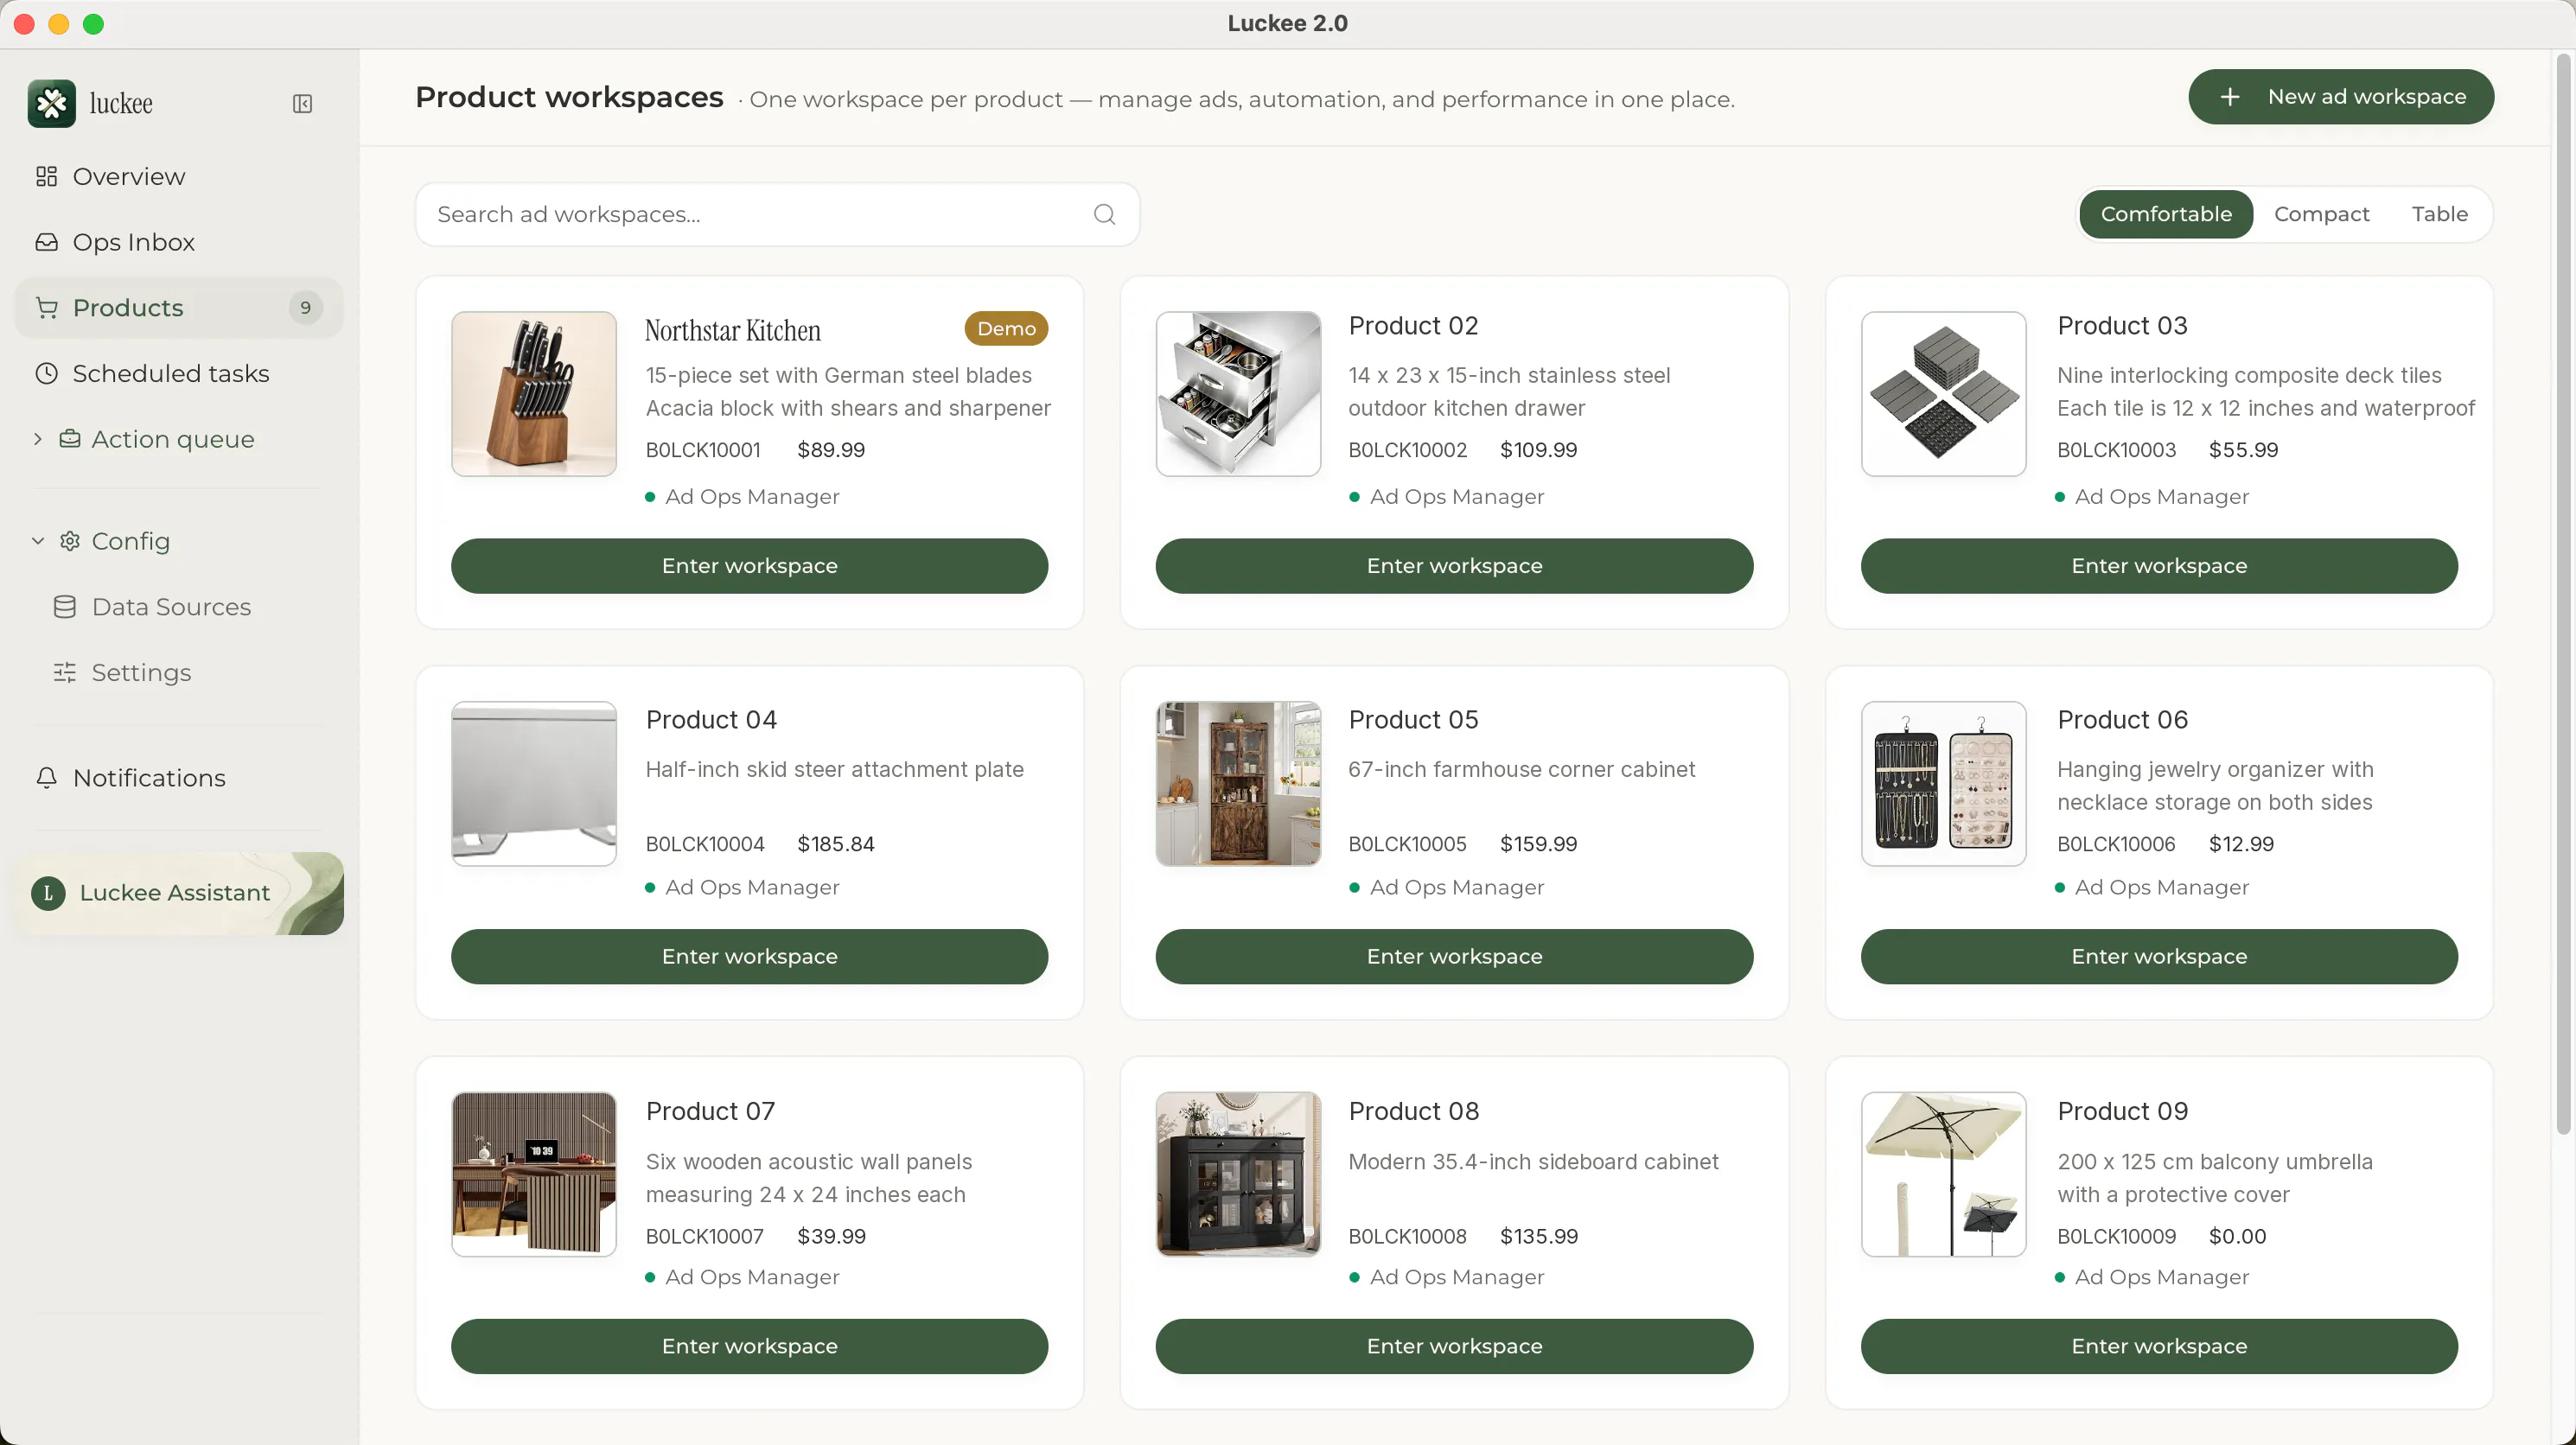Click the Action queue briefcase icon
The height and width of the screenshot is (1445, 2576).
[69, 439]
